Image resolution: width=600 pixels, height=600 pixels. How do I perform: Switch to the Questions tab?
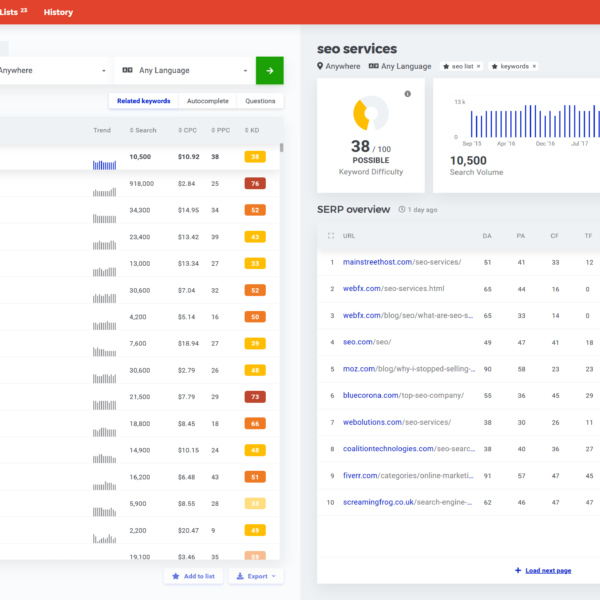[260, 101]
